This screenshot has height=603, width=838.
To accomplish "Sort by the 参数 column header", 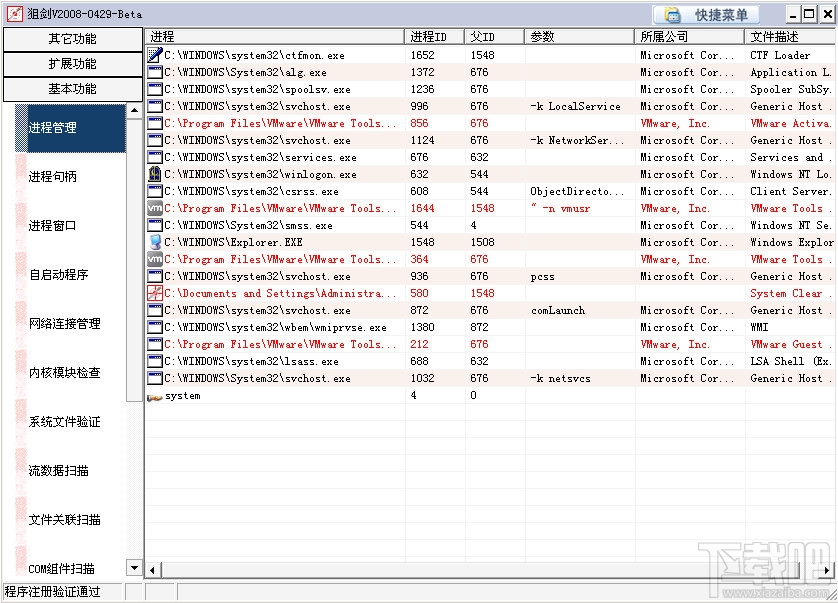I will pos(580,37).
